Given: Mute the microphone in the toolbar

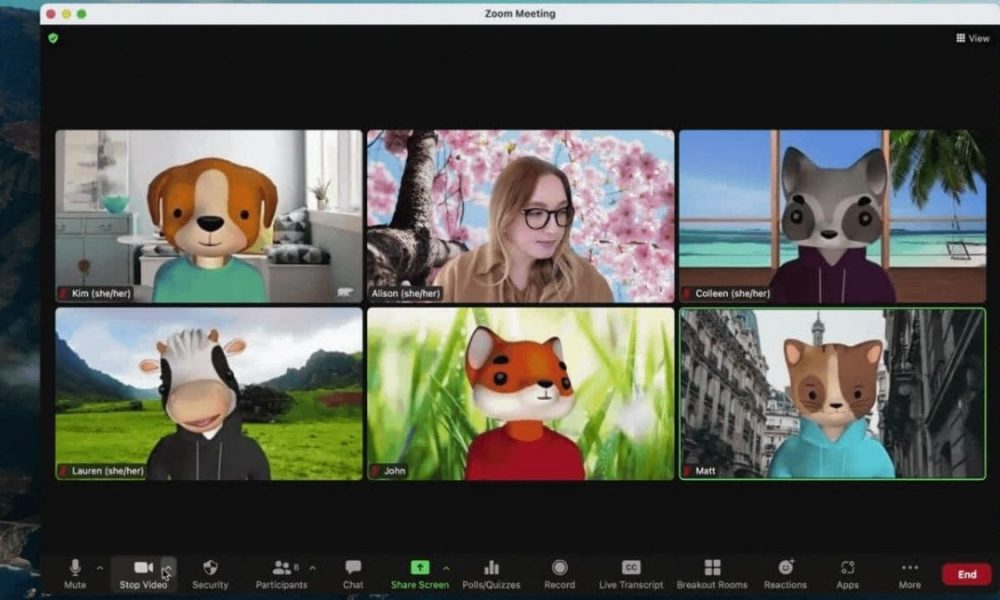Looking at the screenshot, I should click(x=75, y=573).
